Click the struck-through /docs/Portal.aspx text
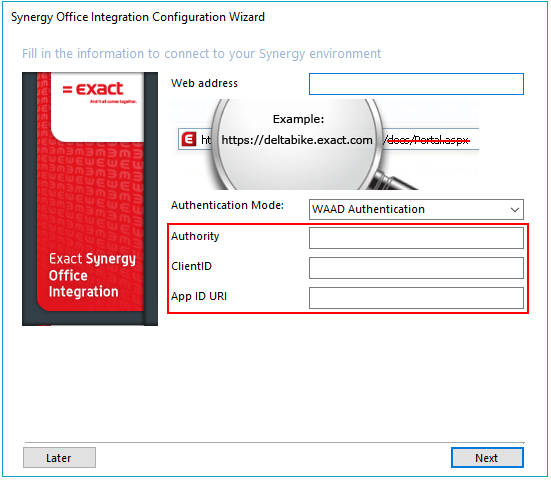551x481 pixels. point(427,141)
